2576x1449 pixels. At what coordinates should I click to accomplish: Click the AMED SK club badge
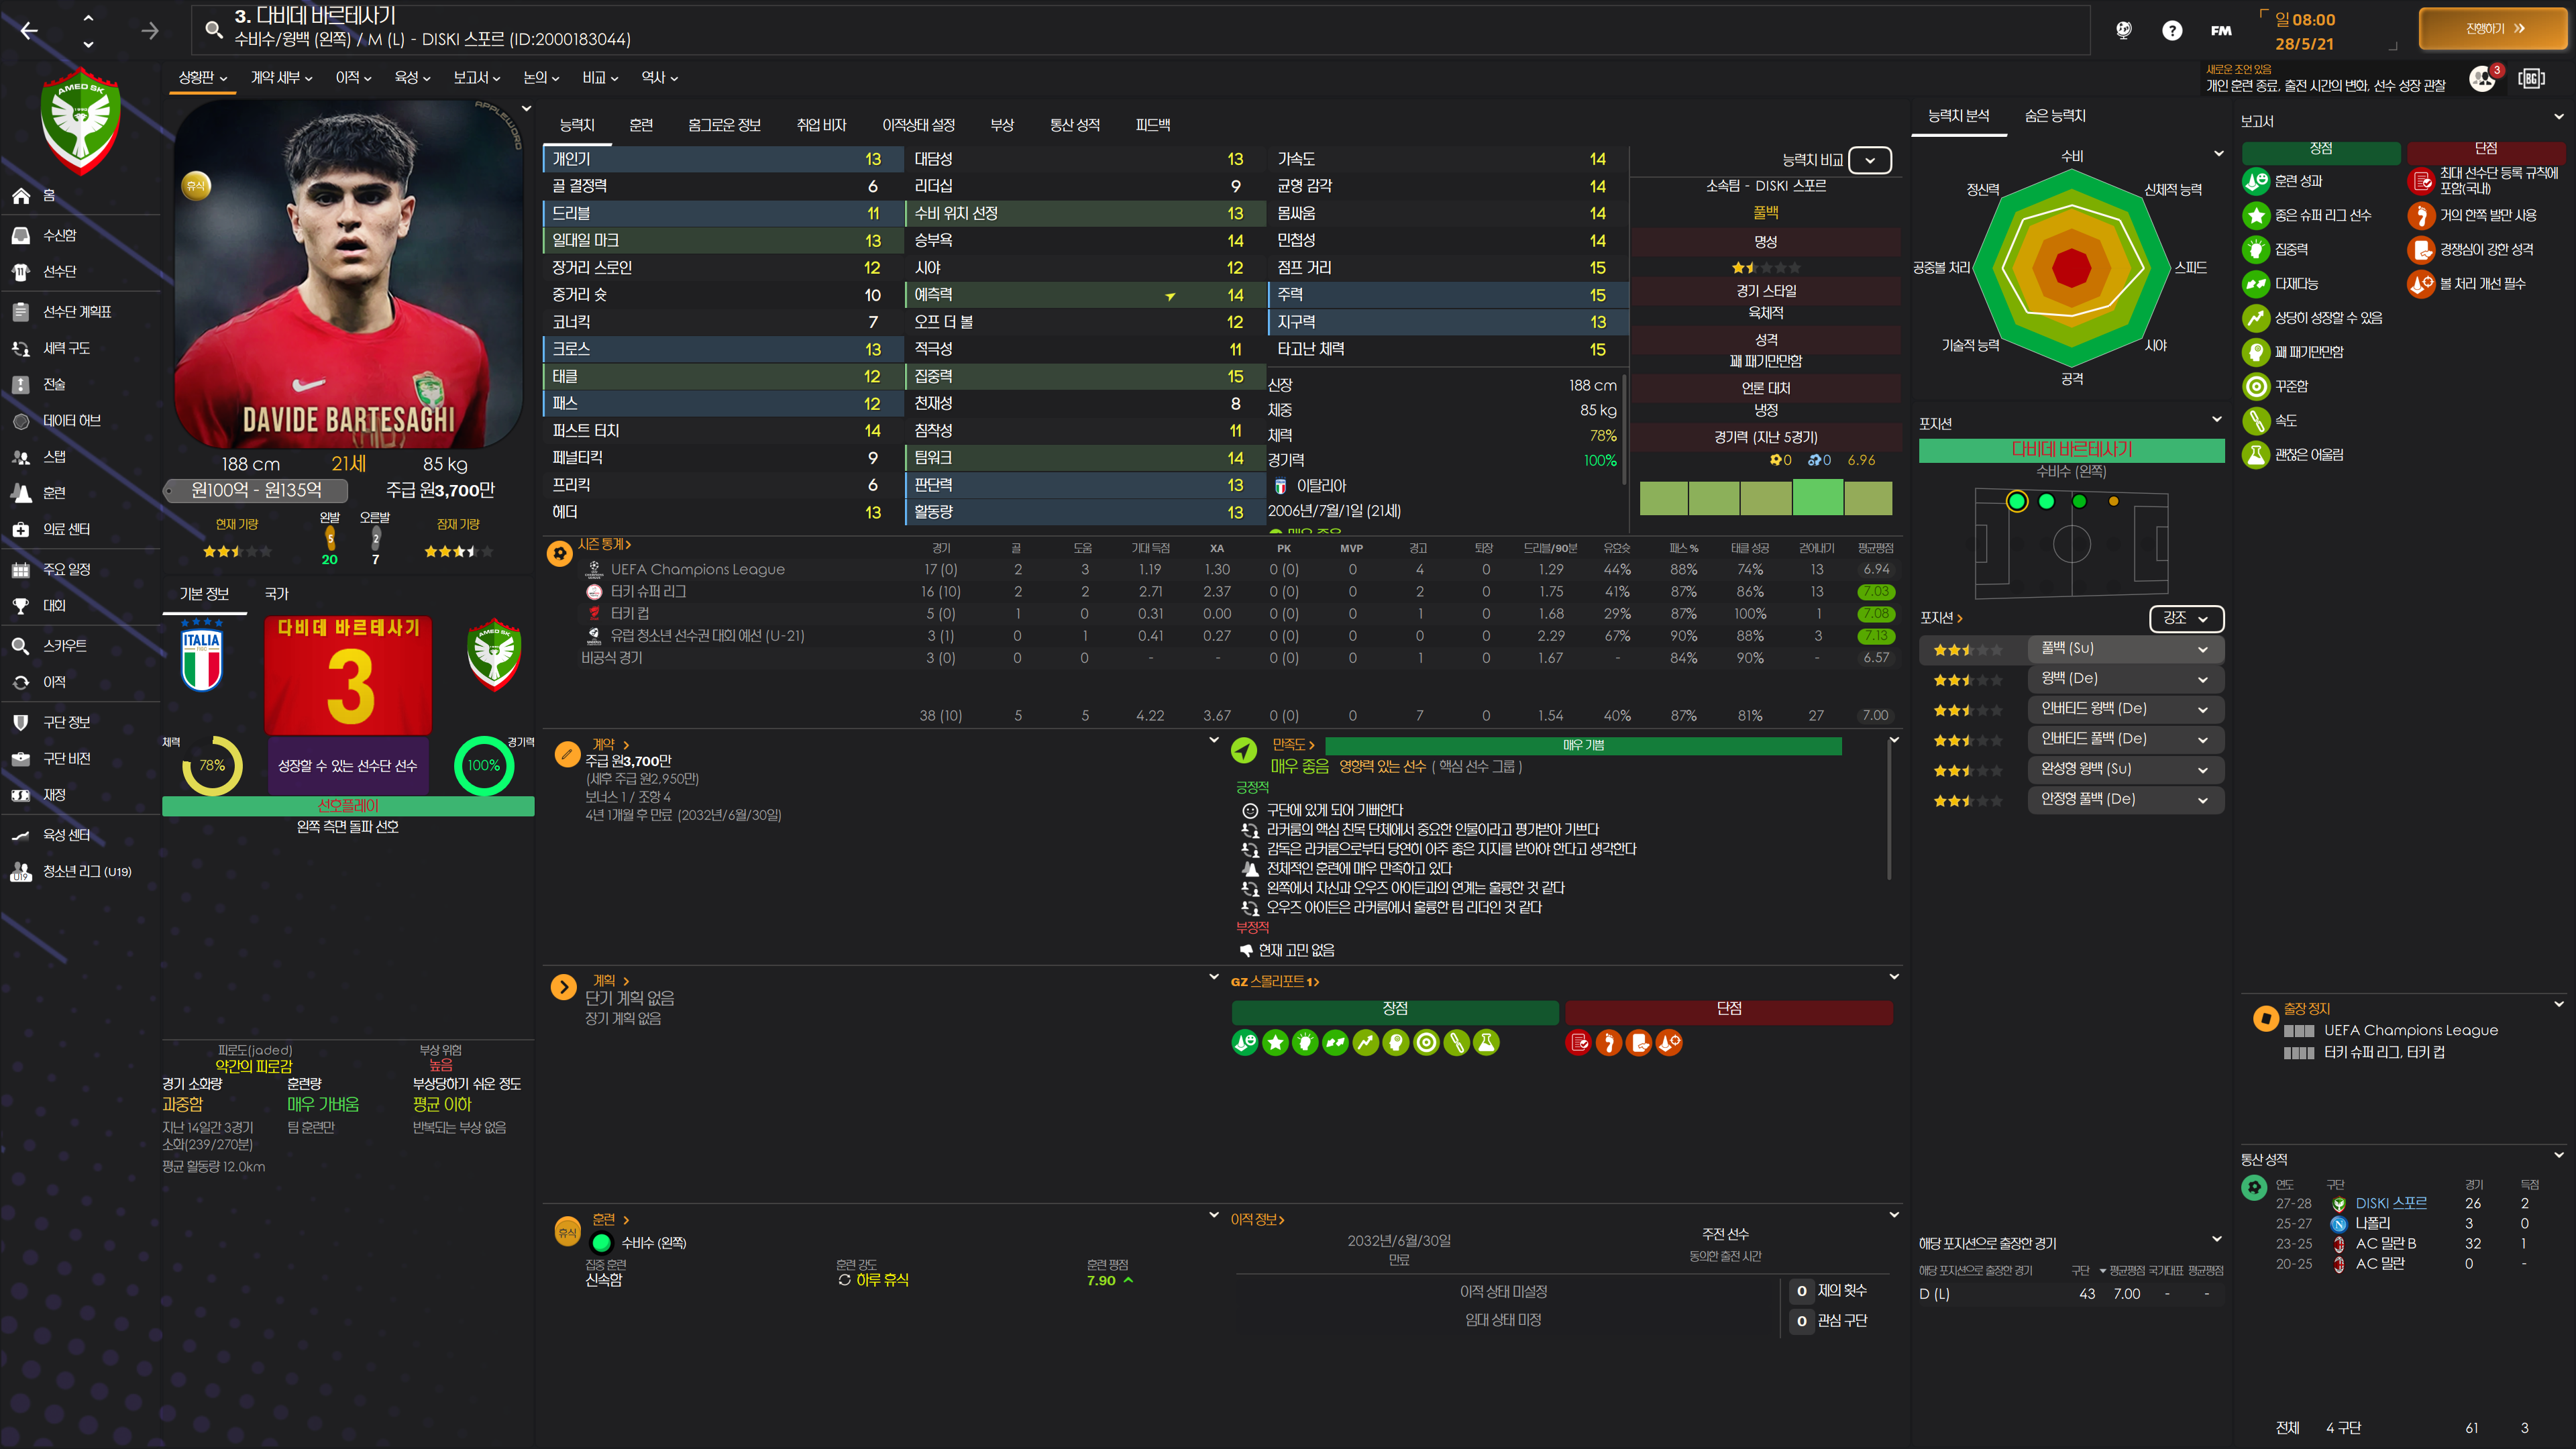[81, 120]
